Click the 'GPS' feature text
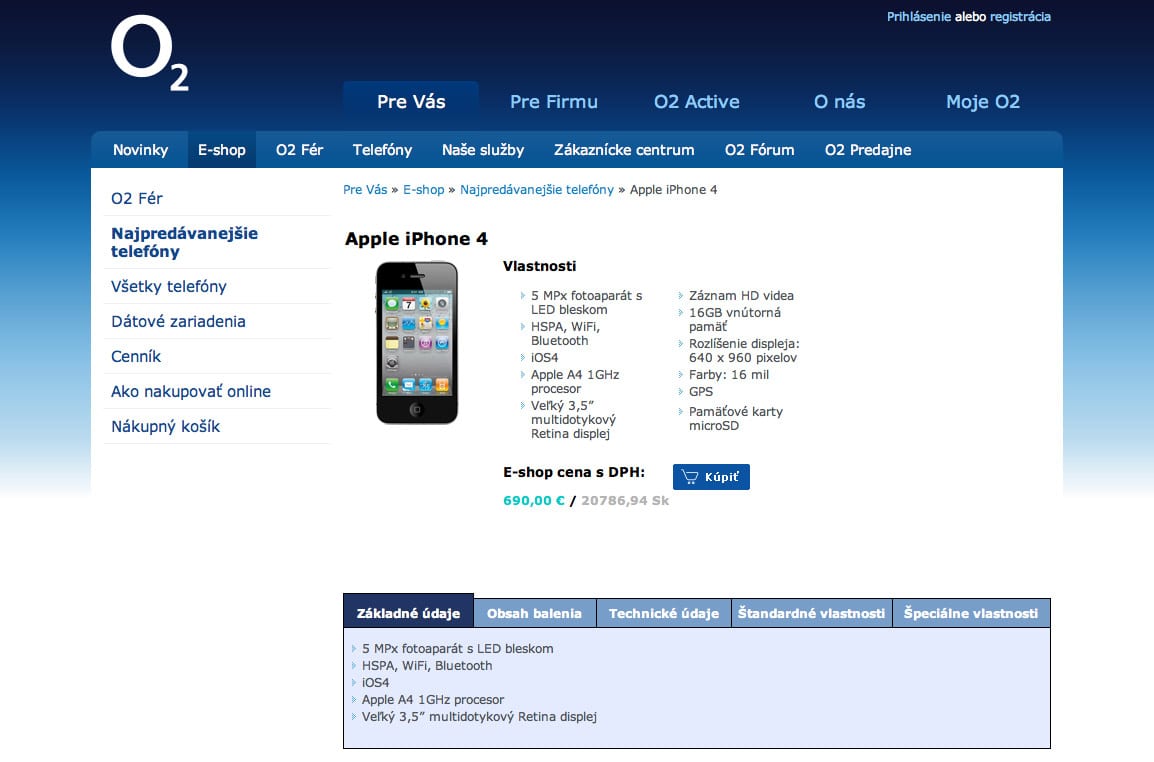The image size is (1154, 762). click(701, 392)
